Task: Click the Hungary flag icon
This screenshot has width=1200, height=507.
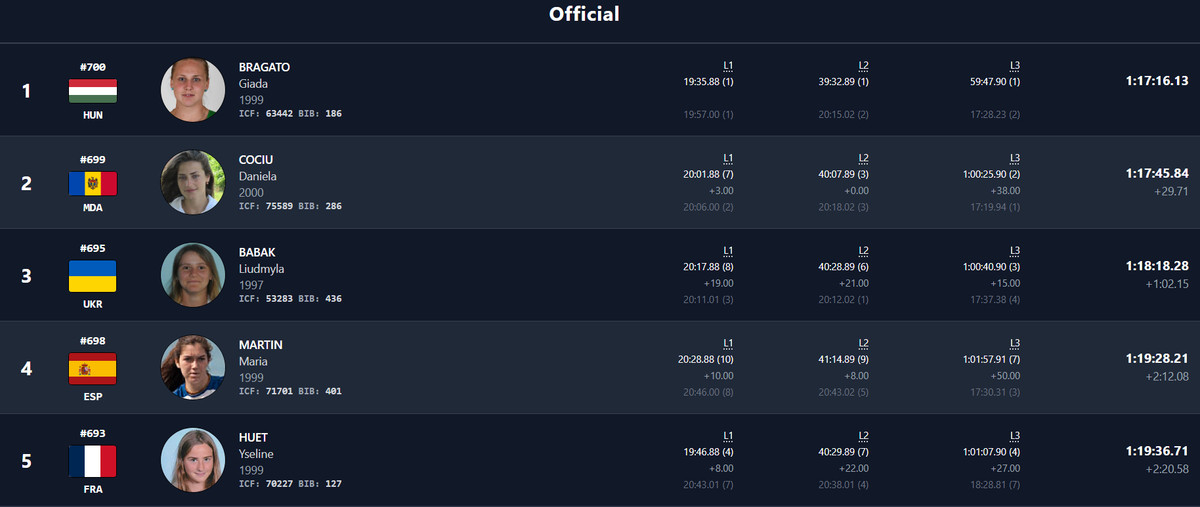Action: pyautogui.click(x=92, y=91)
